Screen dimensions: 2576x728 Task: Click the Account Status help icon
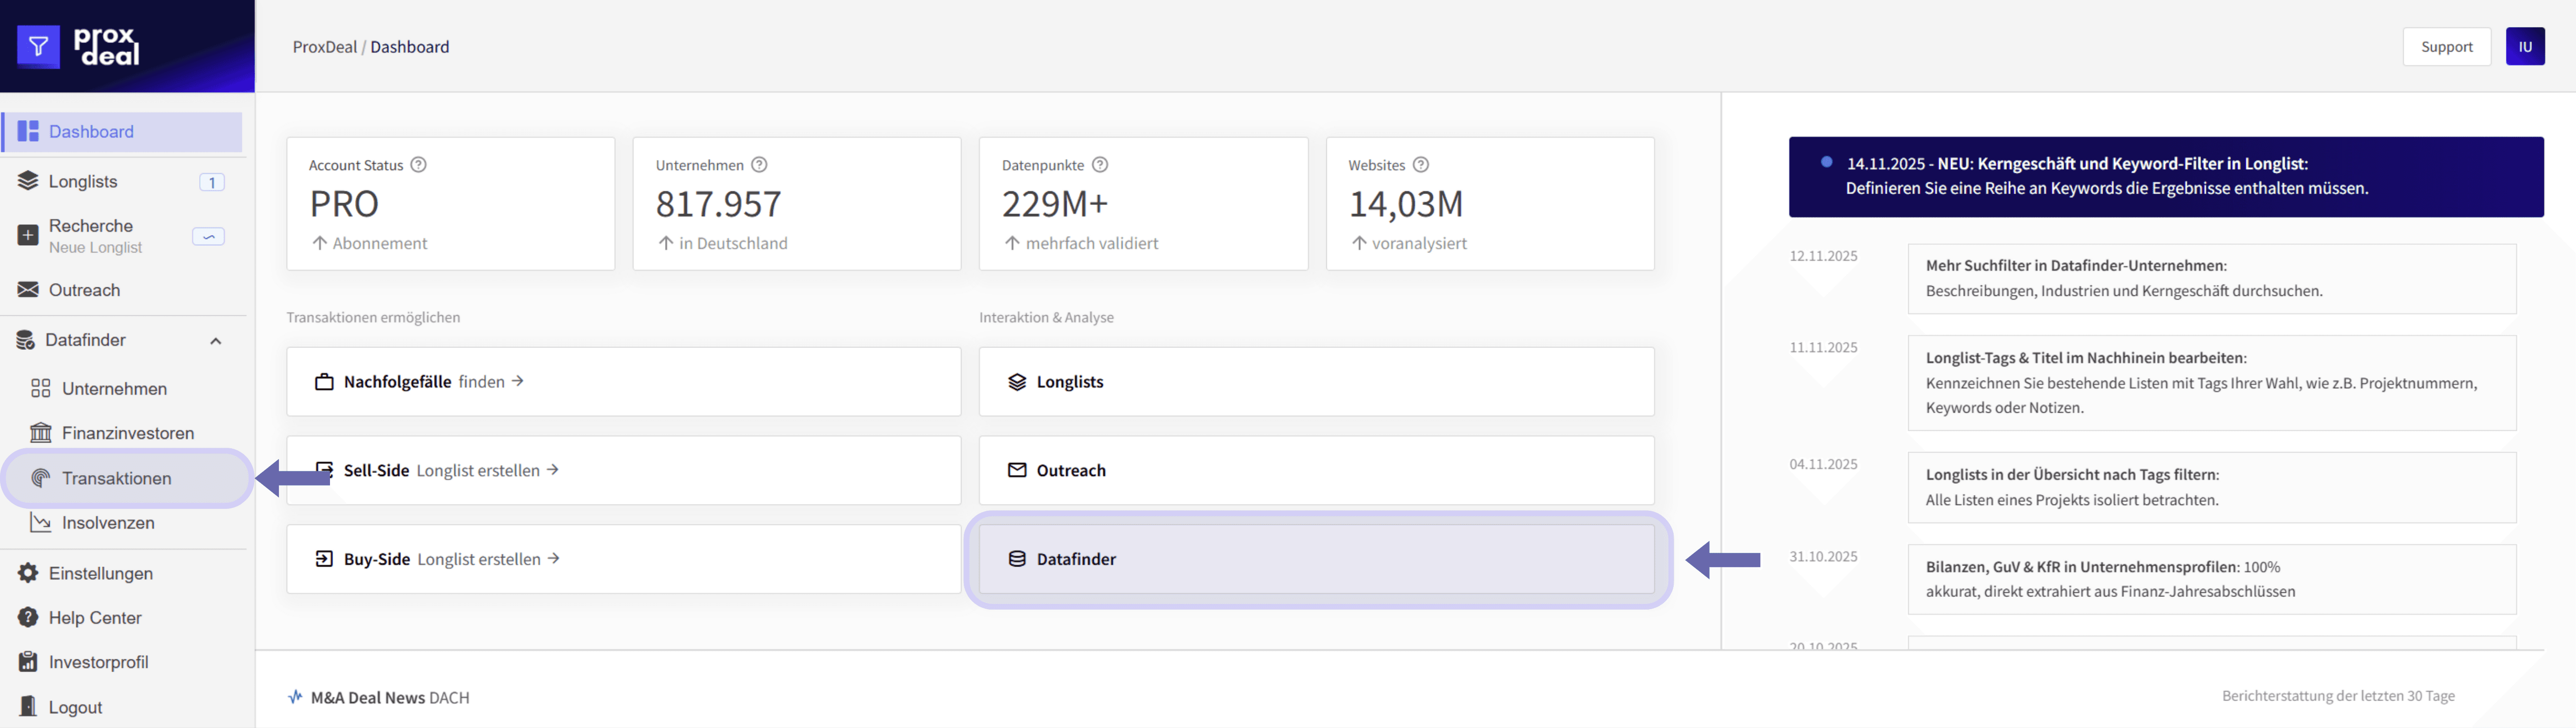coord(419,165)
